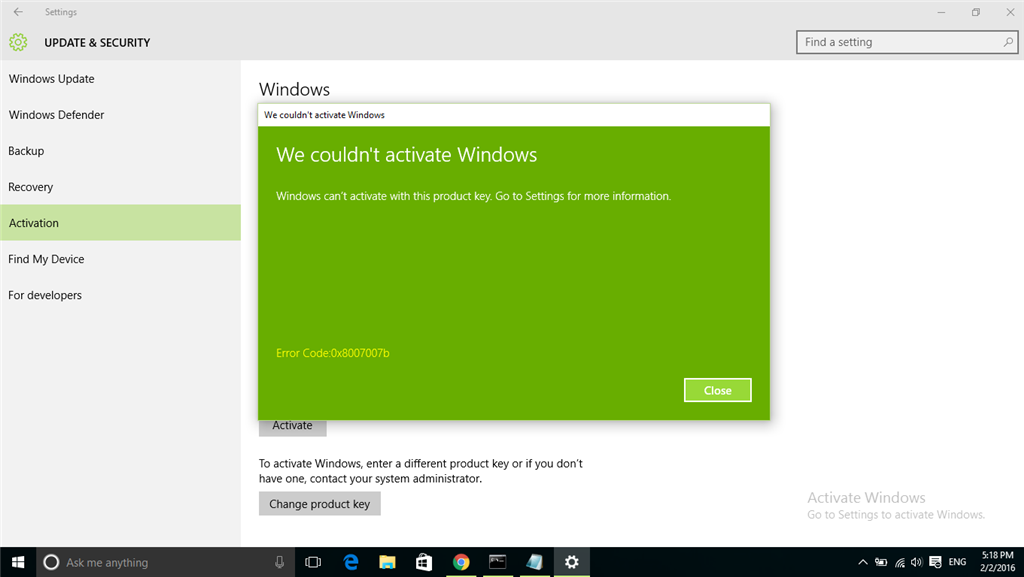Open the taskbar clock and date

click(997, 562)
